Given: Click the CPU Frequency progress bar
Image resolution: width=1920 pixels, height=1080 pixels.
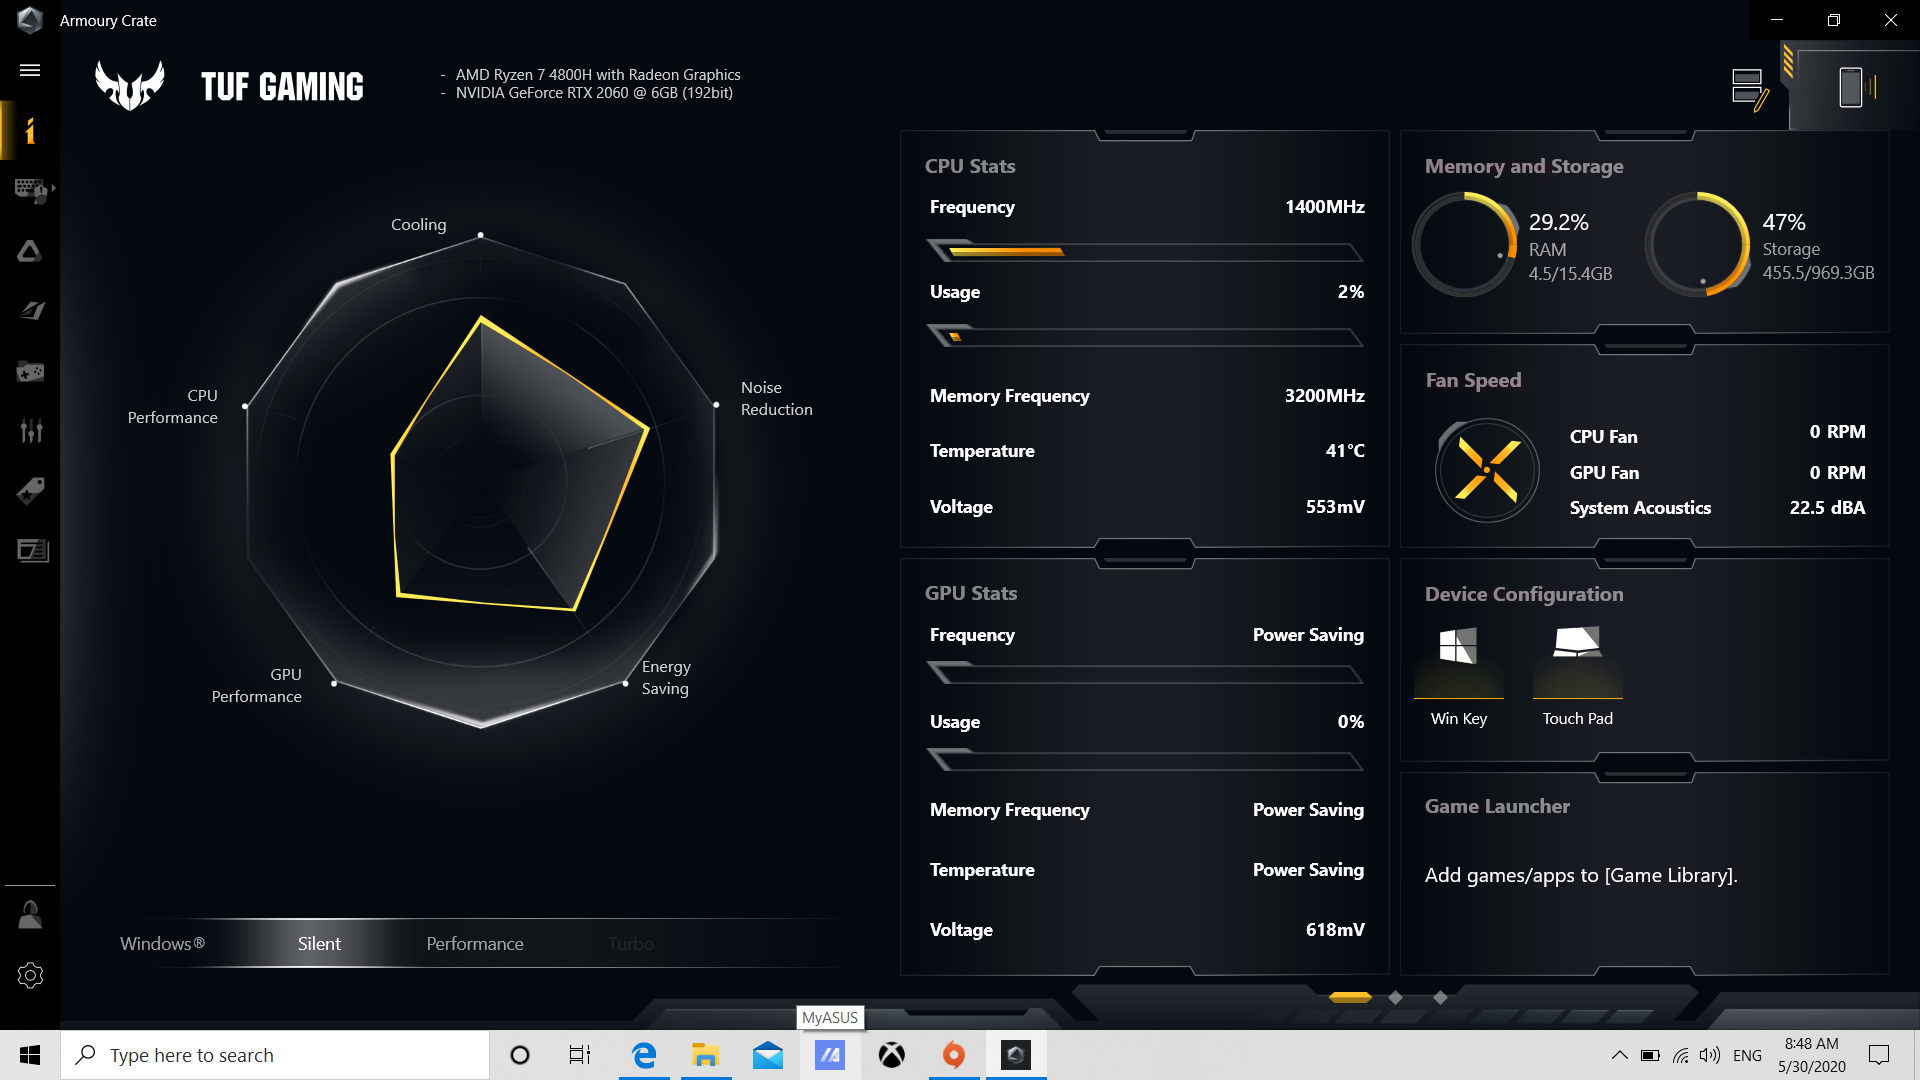Looking at the screenshot, I should pyautogui.click(x=1145, y=251).
